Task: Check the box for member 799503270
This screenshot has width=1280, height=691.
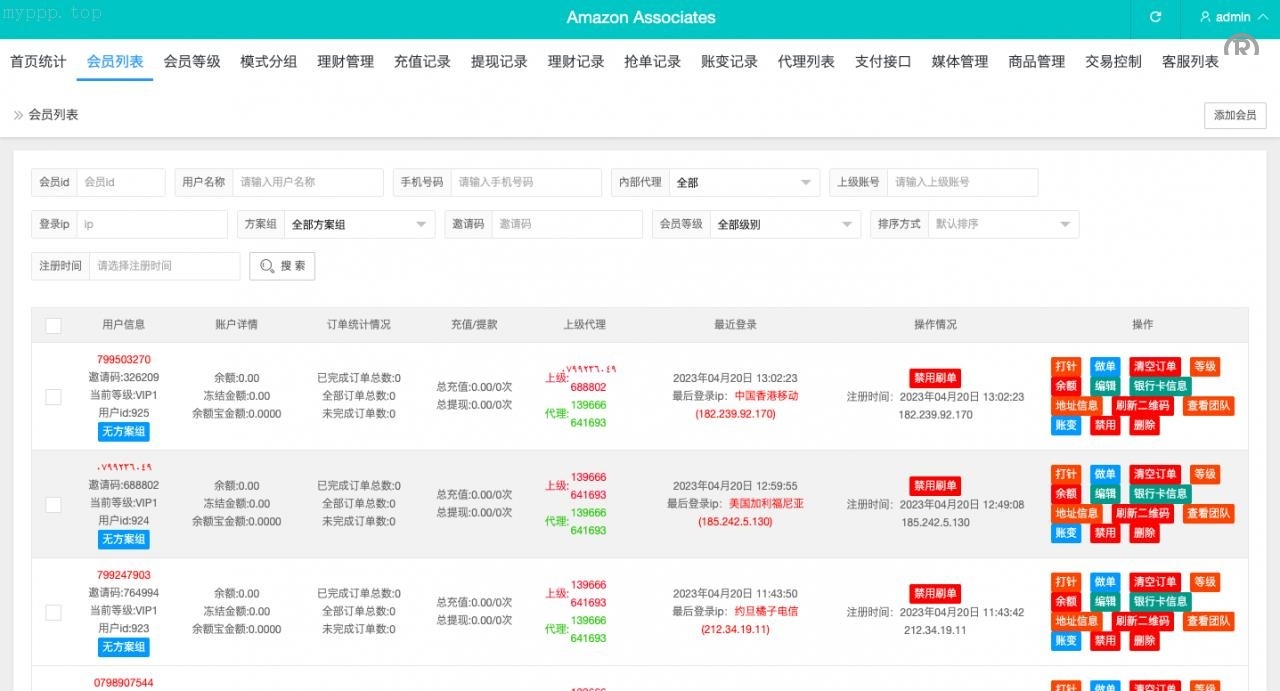Action: point(54,397)
